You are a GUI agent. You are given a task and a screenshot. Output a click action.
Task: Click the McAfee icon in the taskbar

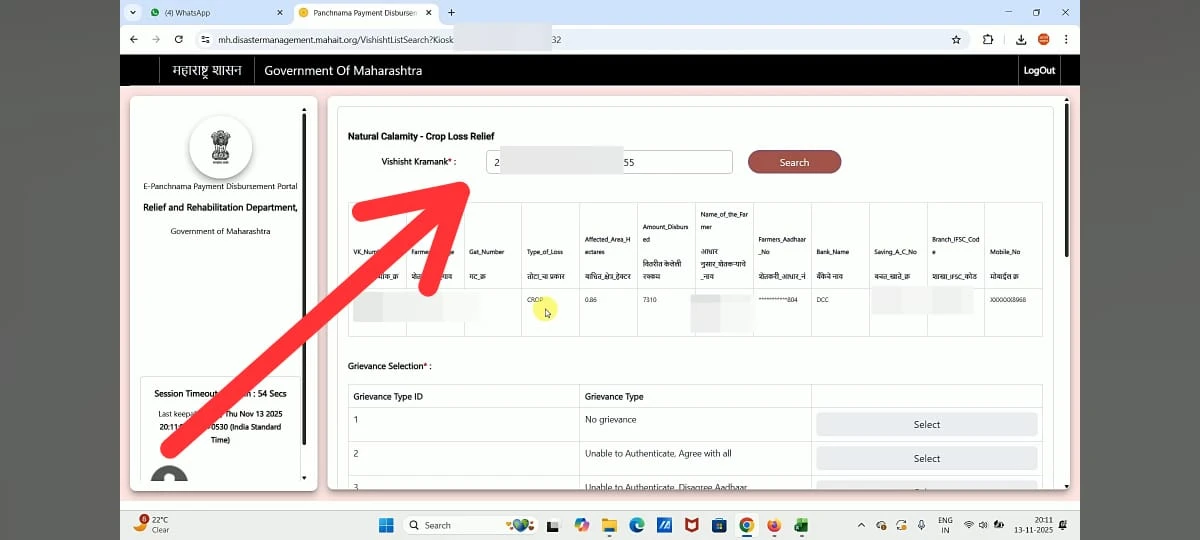click(x=691, y=525)
